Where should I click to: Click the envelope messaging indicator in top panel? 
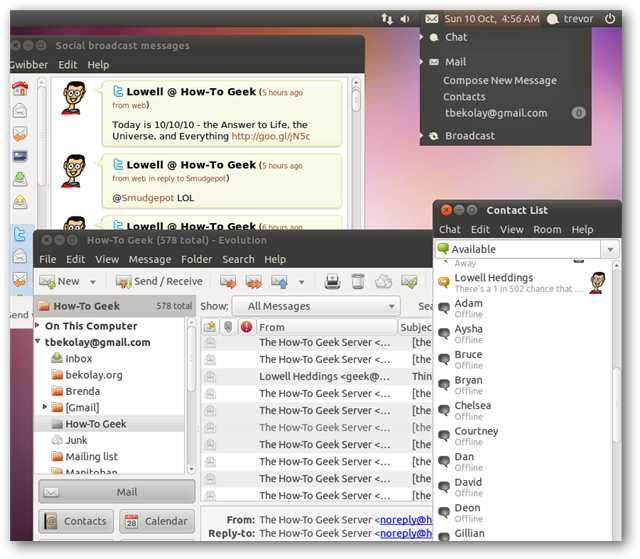(431, 19)
